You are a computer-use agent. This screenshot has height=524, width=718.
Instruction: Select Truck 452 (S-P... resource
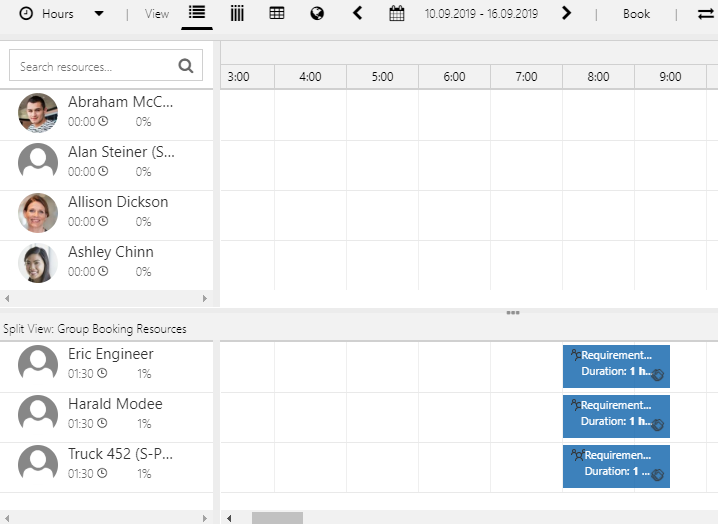[x=106, y=467]
